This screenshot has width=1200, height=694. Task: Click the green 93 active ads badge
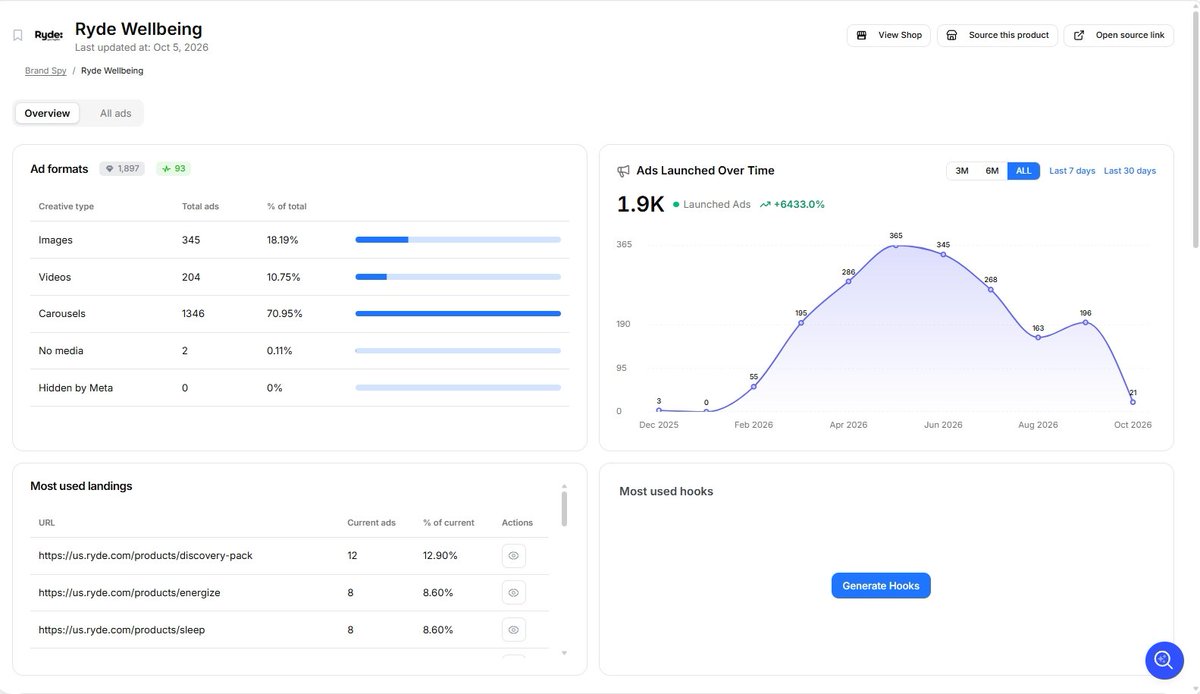click(x=174, y=169)
